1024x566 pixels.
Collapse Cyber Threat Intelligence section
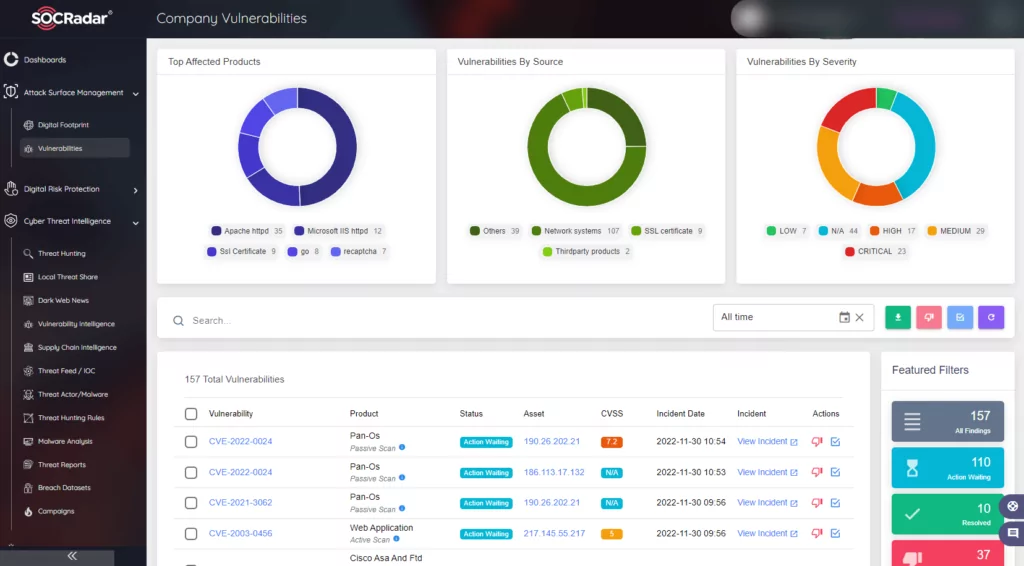click(136, 222)
